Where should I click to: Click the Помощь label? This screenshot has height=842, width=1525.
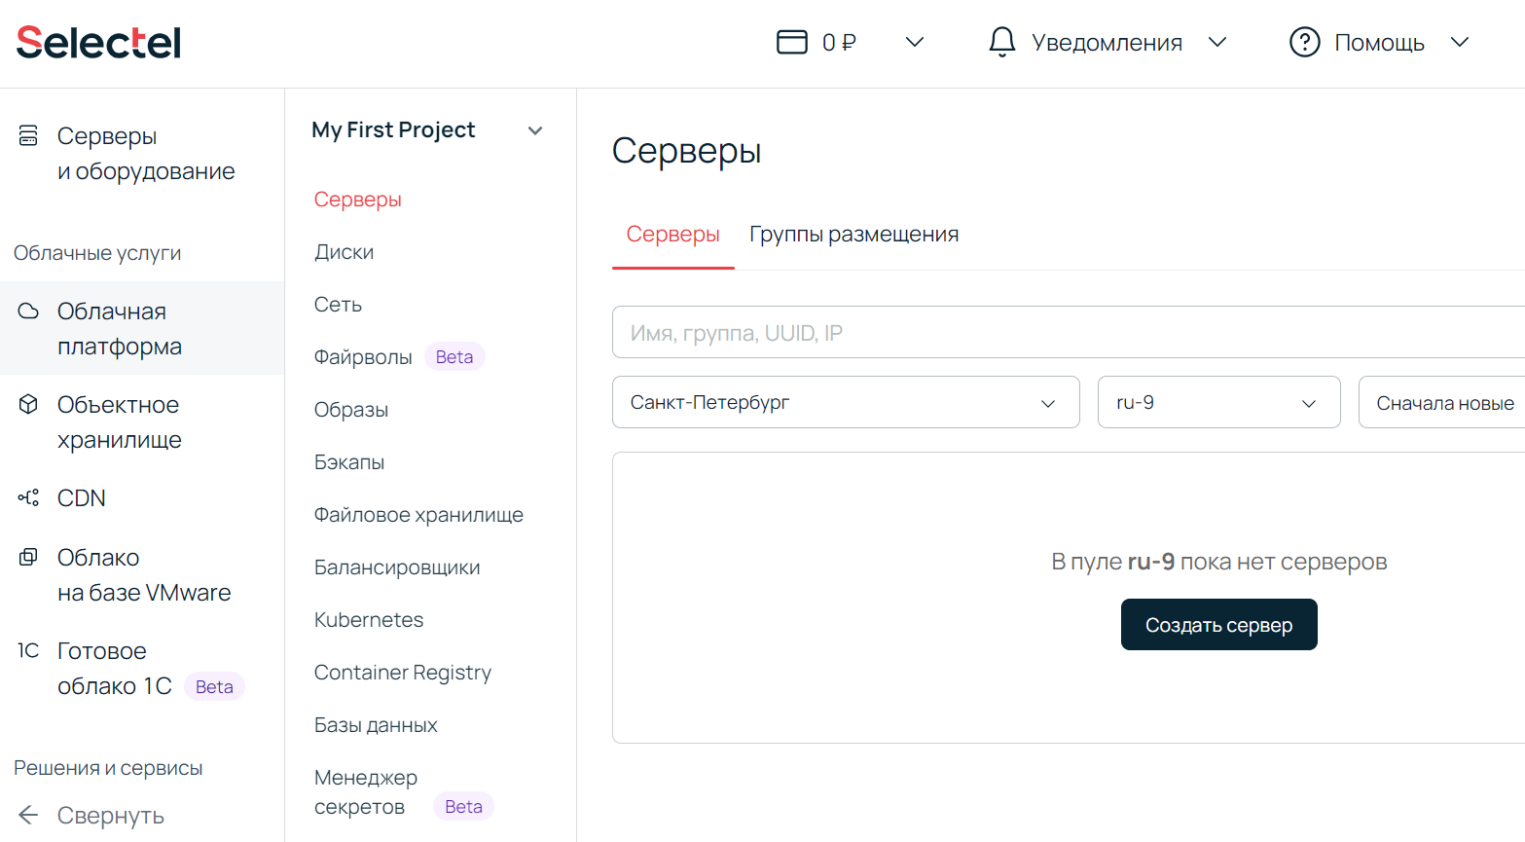point(1379,42)
